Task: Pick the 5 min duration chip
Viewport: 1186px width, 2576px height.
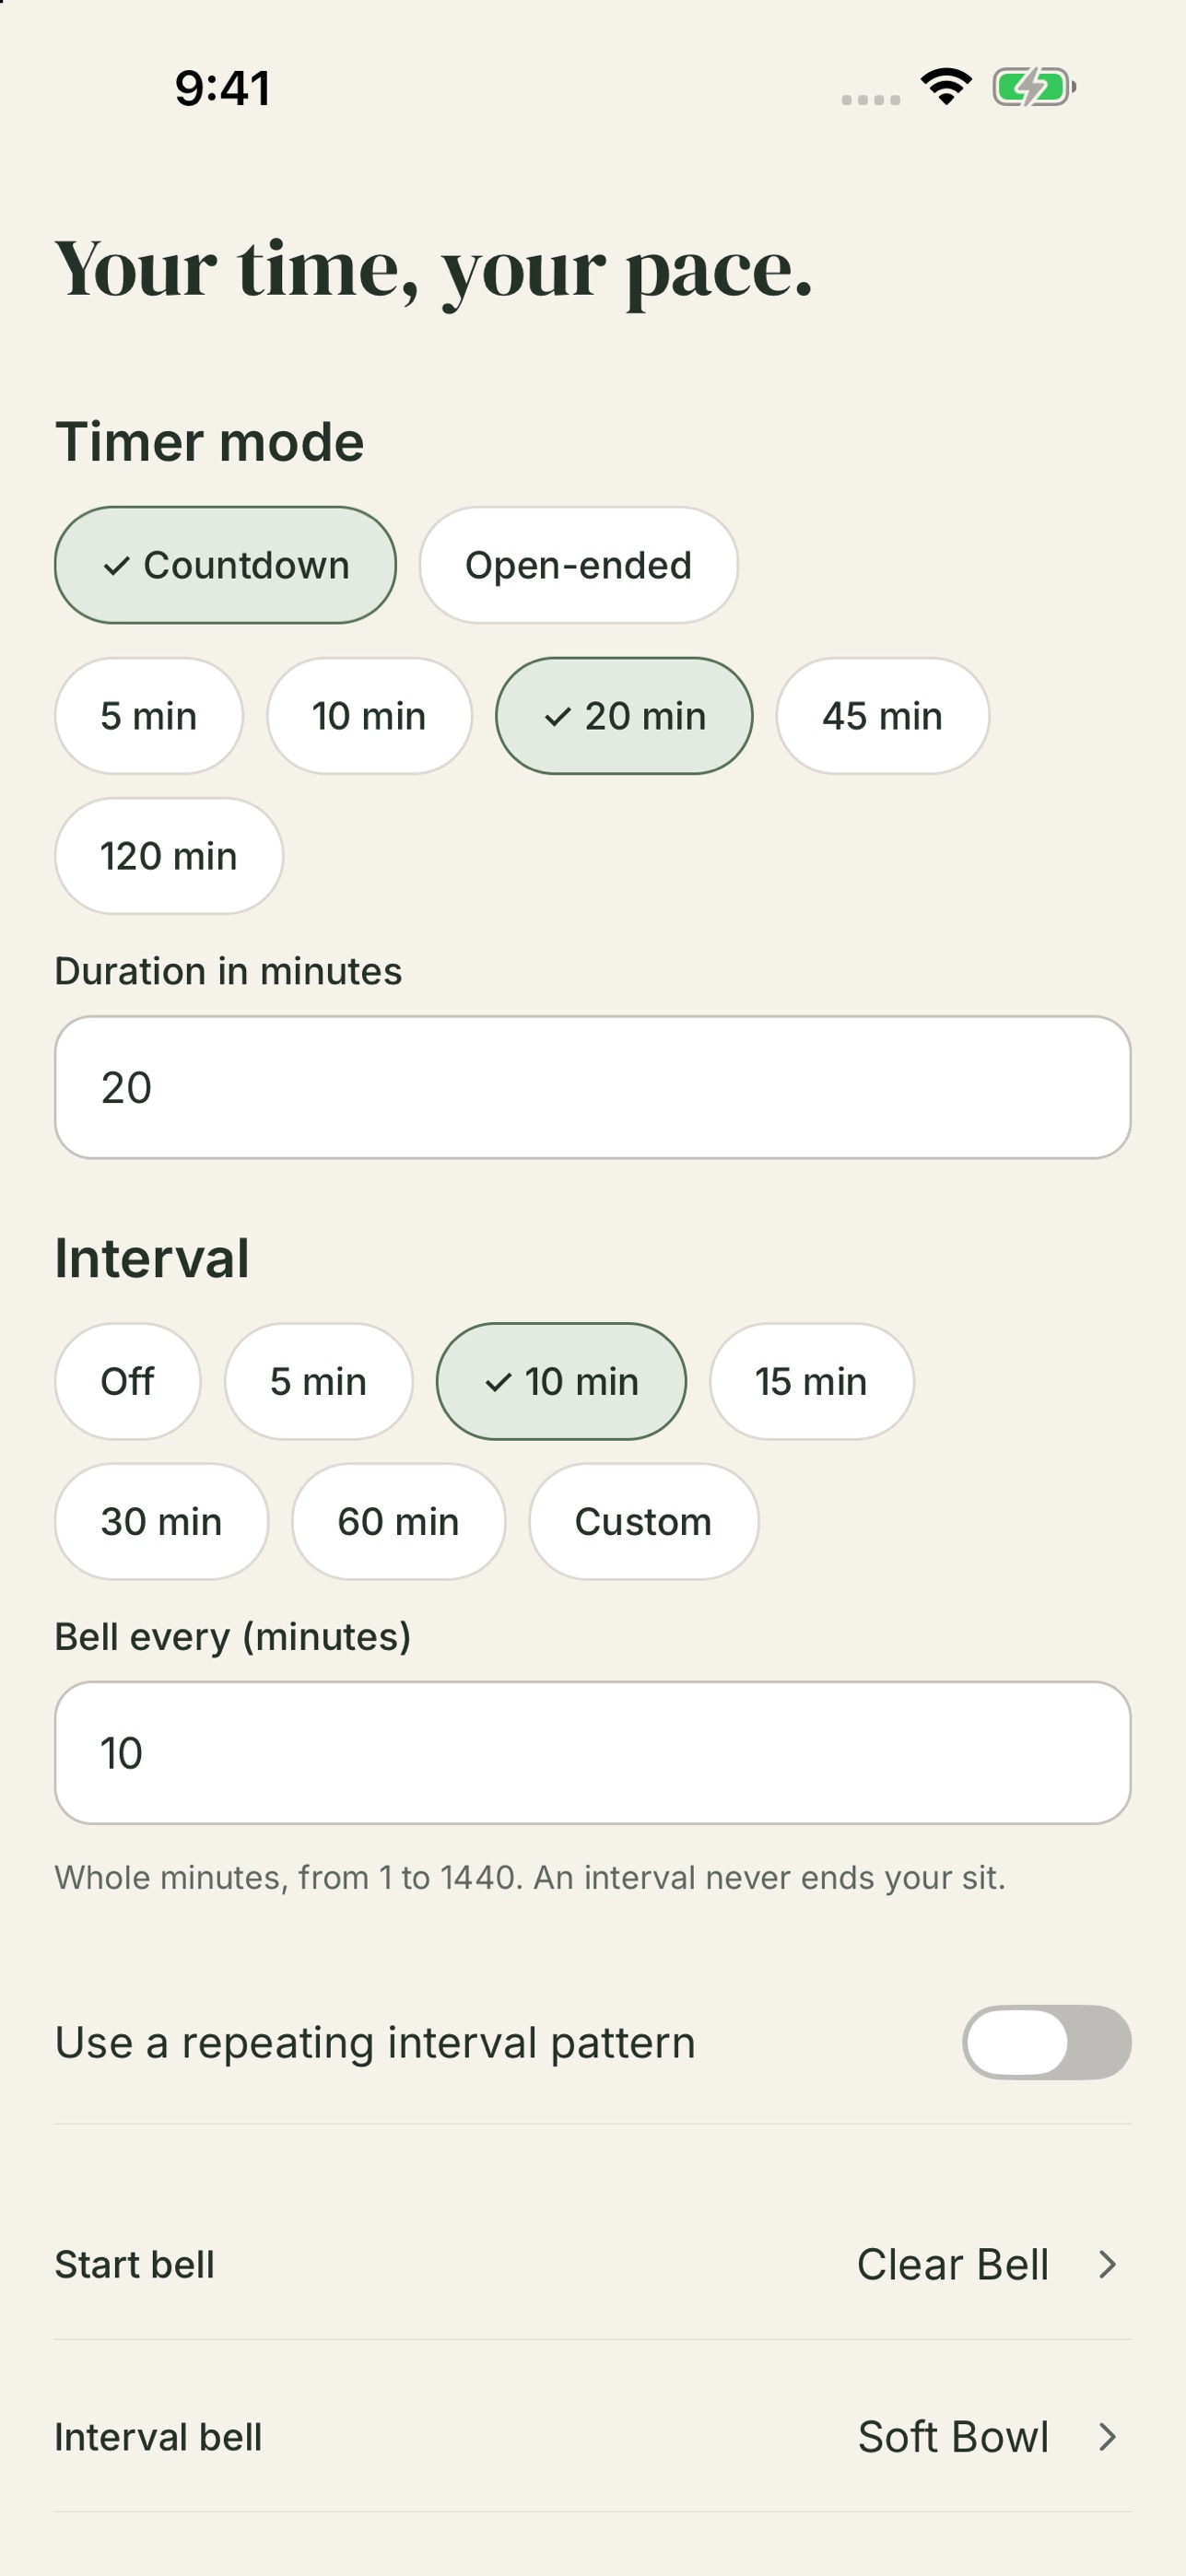Action: (x=149, y=716)
